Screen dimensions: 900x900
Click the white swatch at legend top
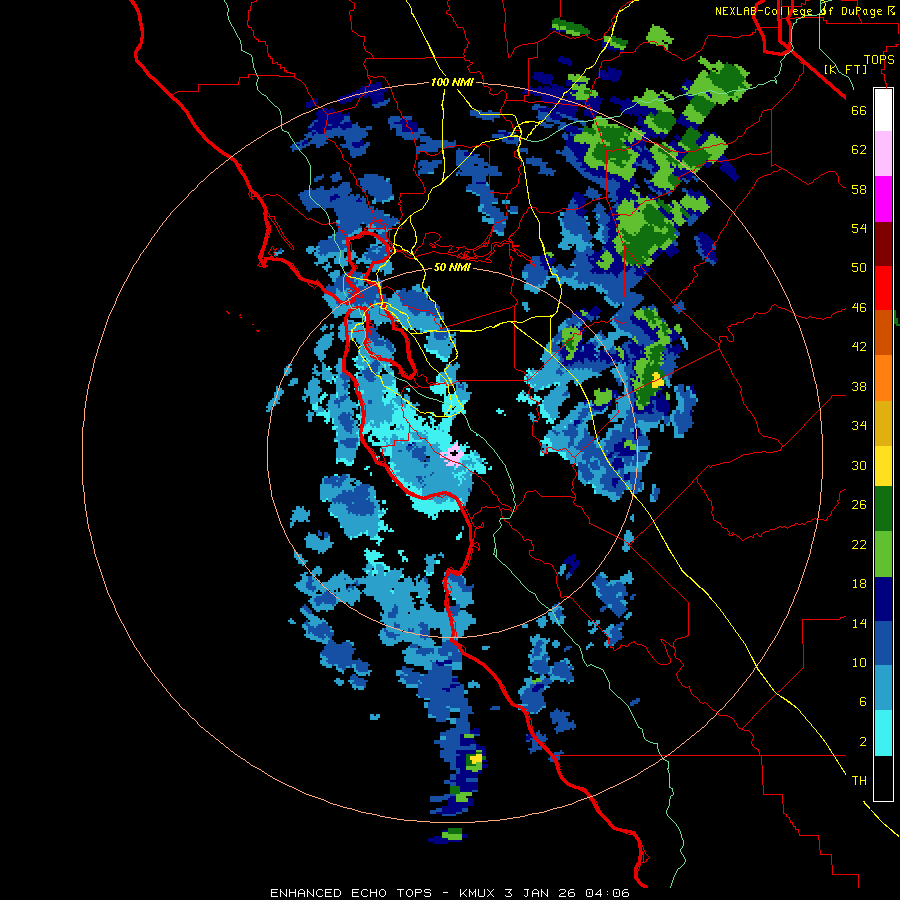pos(883,110)
